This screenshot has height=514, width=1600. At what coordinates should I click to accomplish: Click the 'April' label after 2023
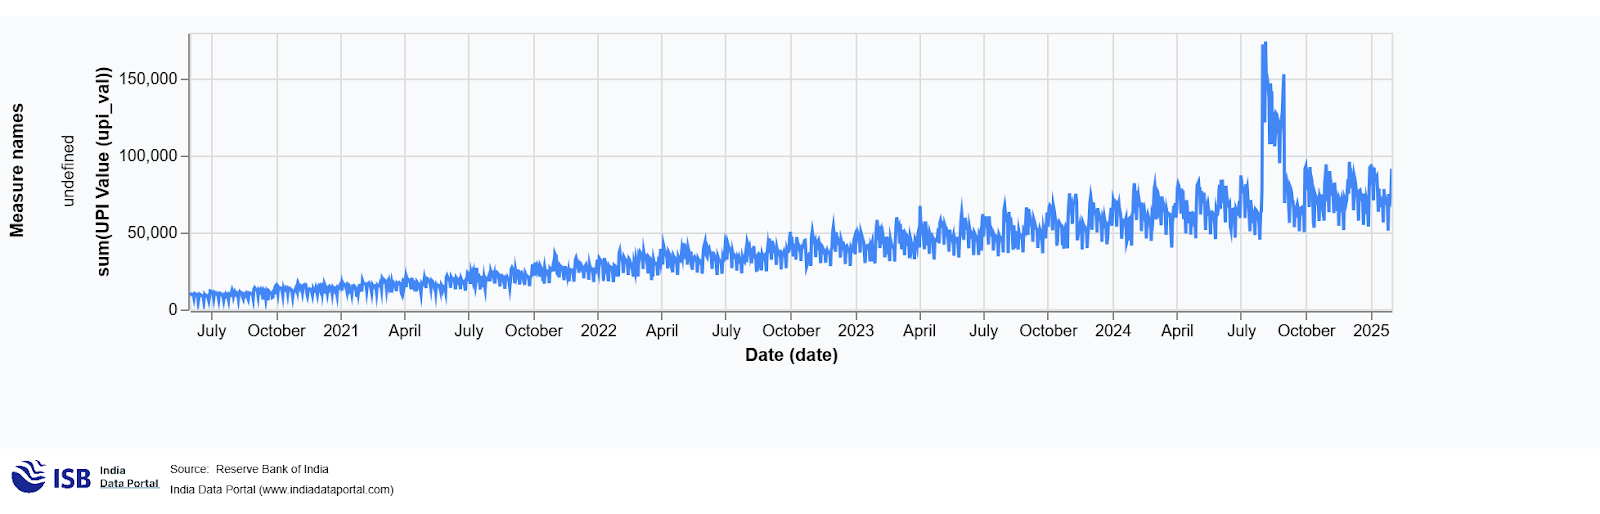919,331
